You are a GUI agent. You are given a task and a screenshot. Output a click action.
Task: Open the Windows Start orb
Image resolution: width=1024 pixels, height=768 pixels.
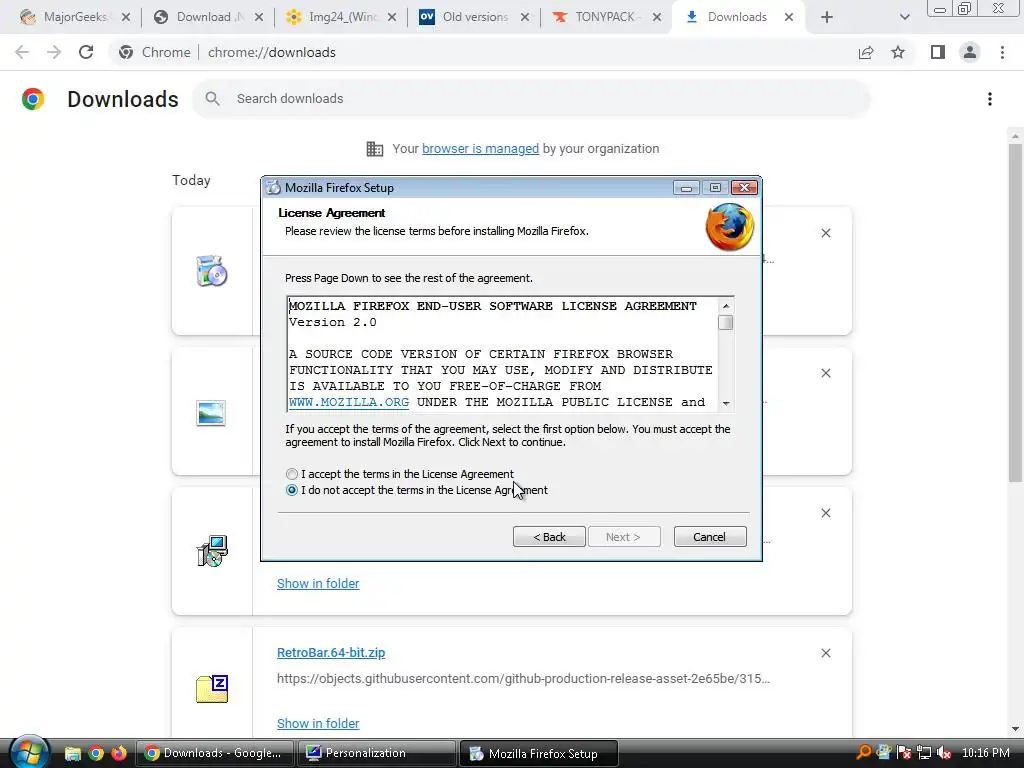(29, 752)
